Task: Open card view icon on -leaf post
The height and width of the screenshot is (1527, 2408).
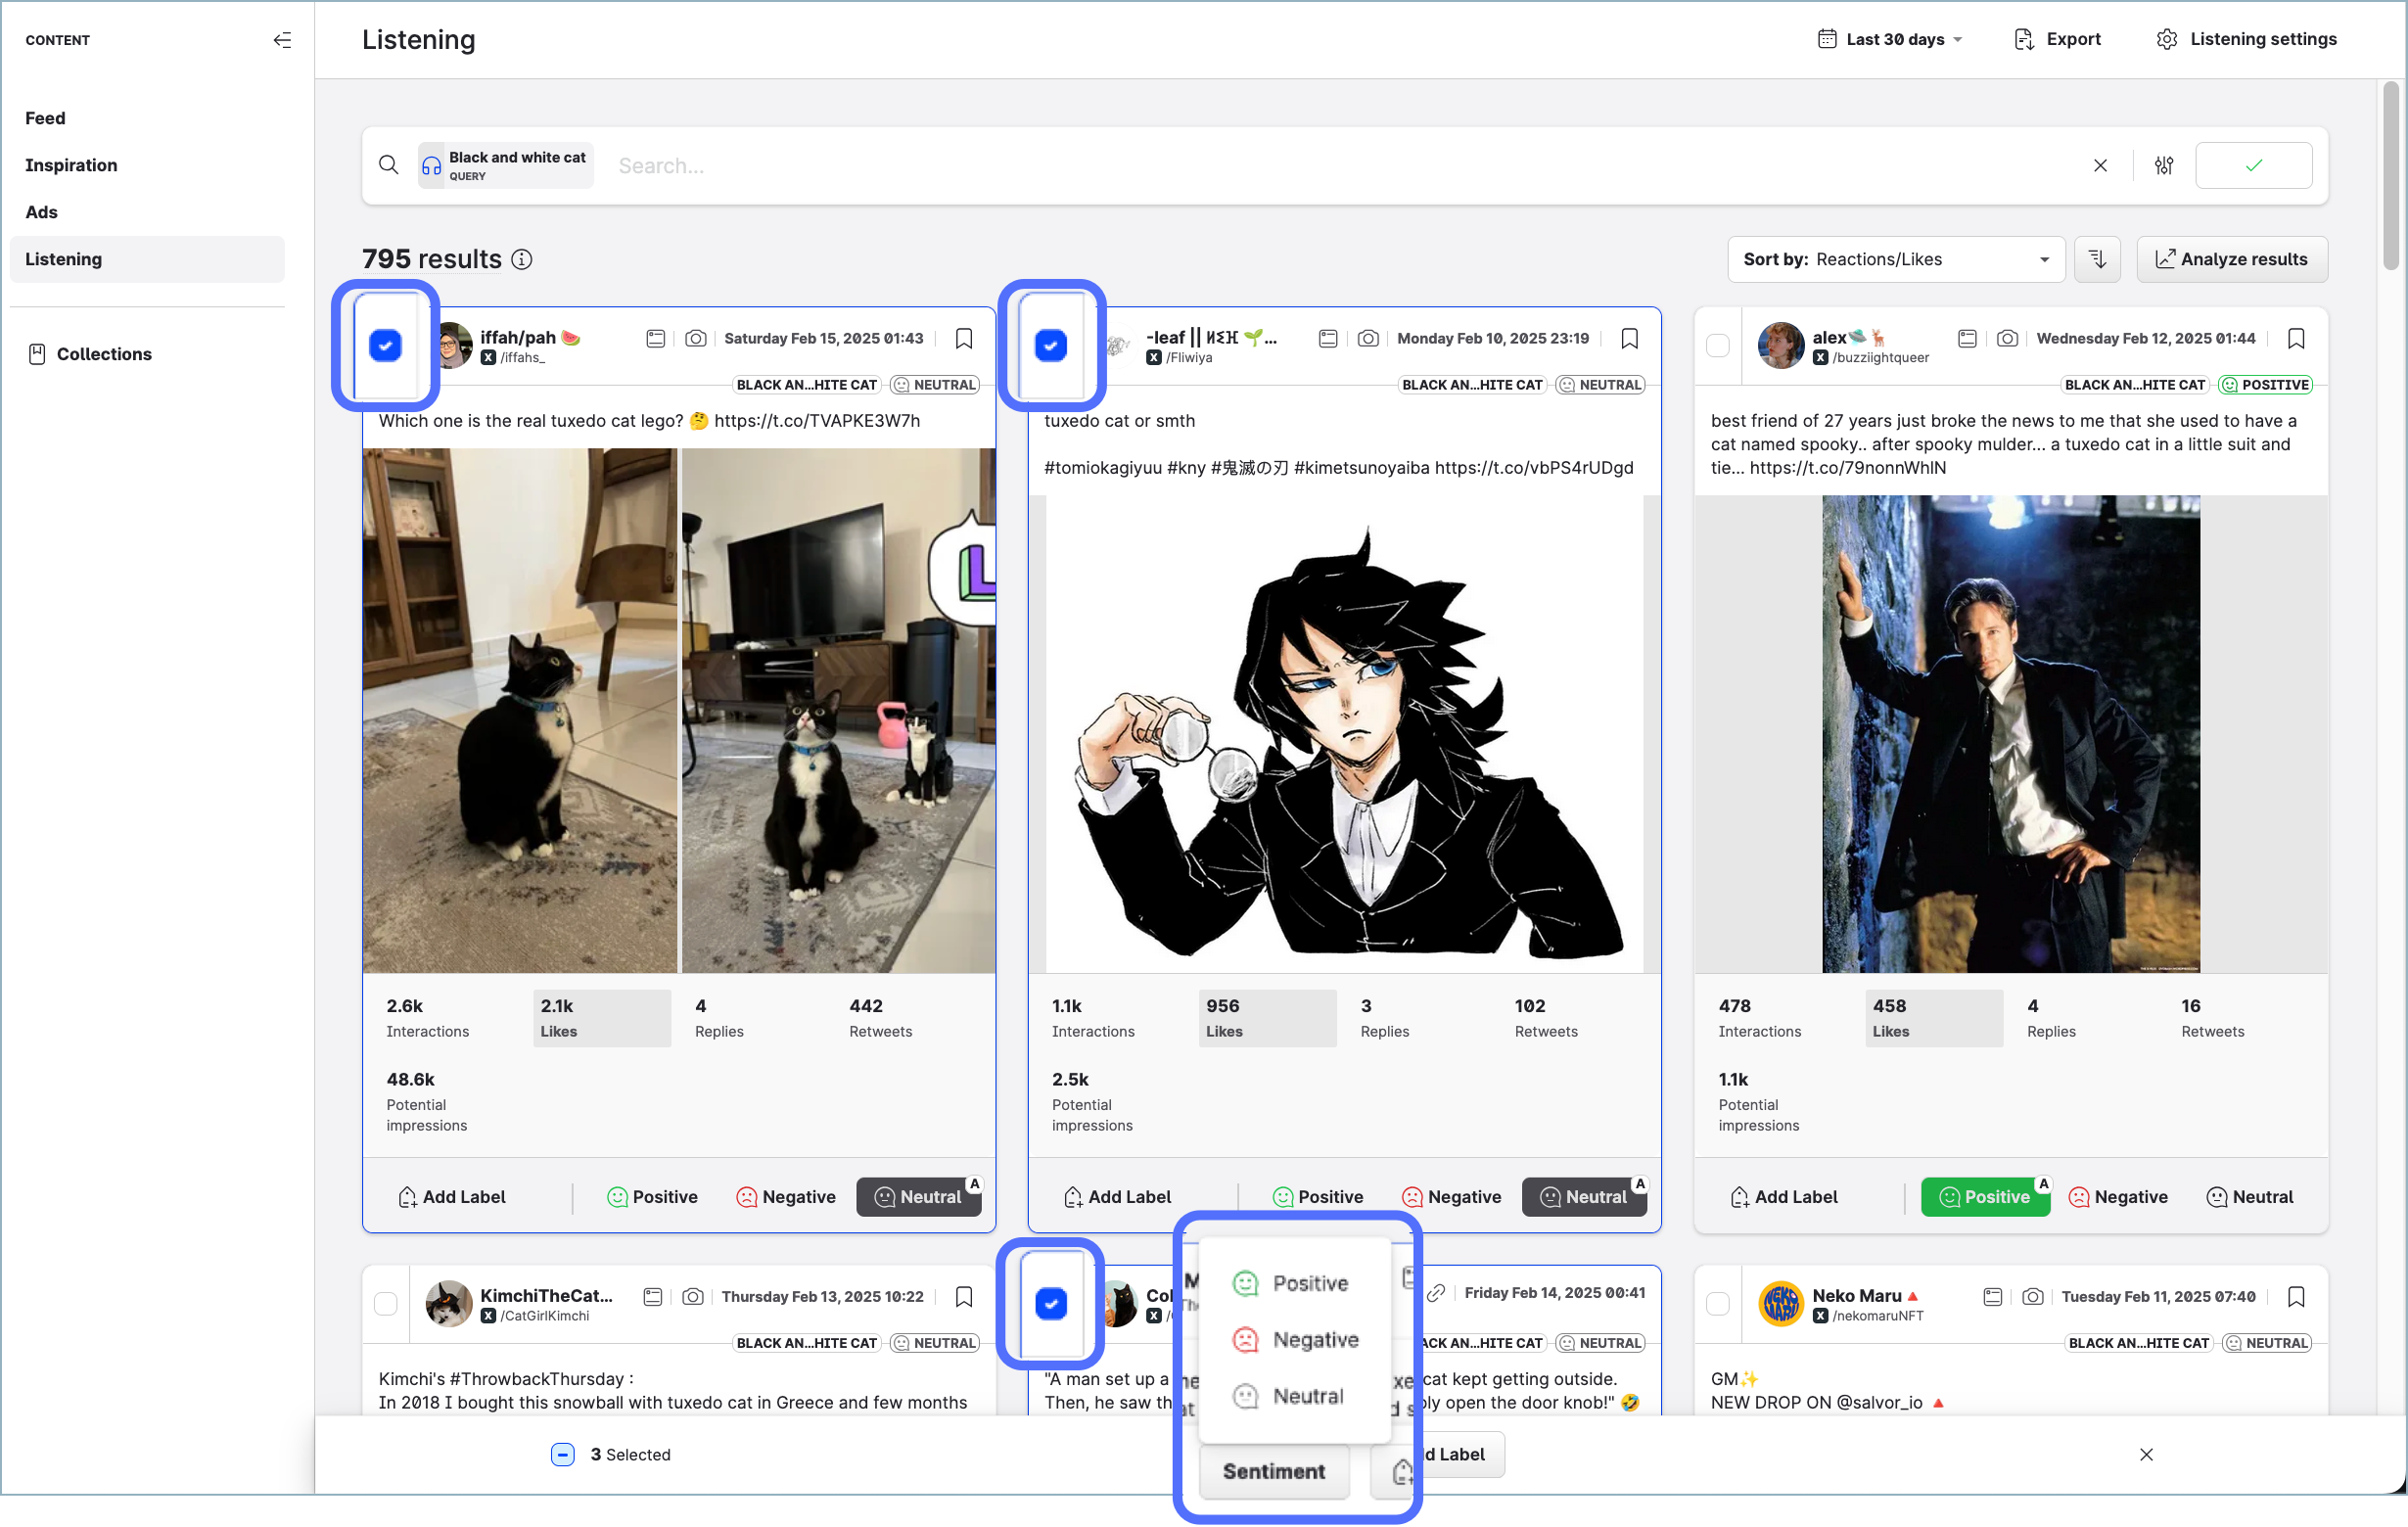Action: point(1328,339)
